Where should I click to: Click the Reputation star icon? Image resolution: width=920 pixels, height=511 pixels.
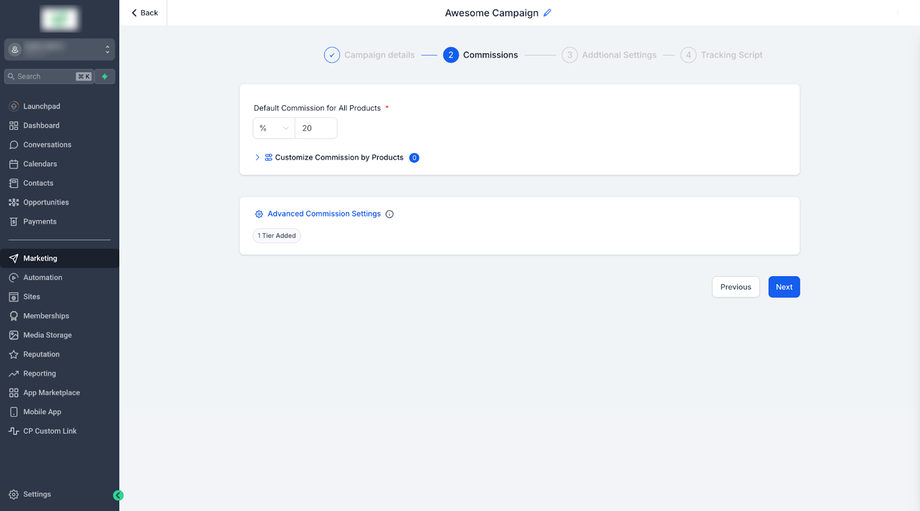13,354
